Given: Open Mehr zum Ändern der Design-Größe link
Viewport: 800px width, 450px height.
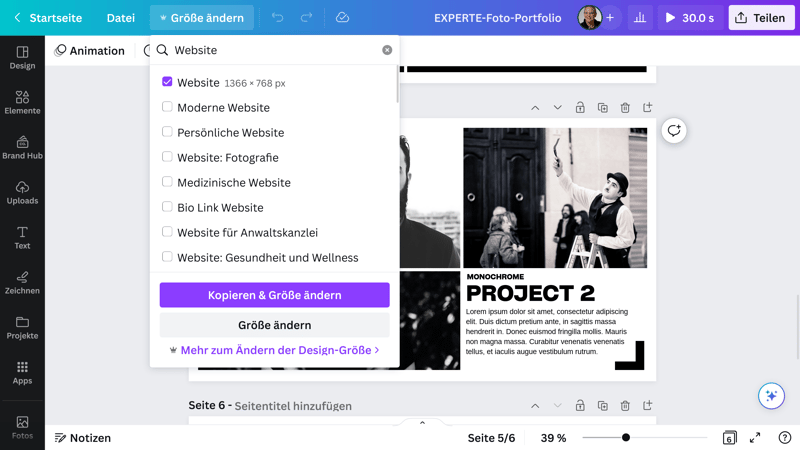Looking at the screenshot, I should click(275, 350).
